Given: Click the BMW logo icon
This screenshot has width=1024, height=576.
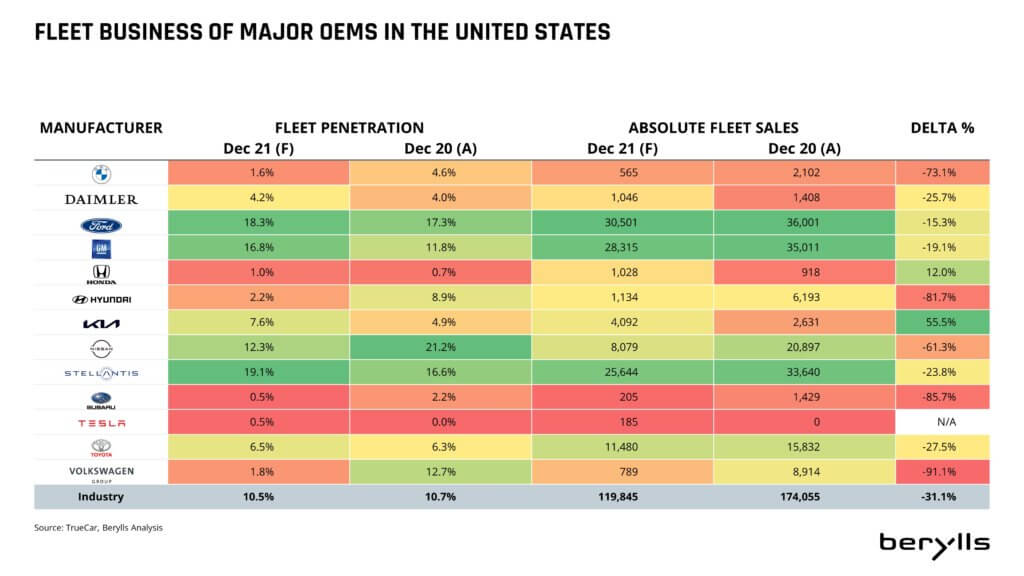Looking at the screenshot, I should 101,174.
